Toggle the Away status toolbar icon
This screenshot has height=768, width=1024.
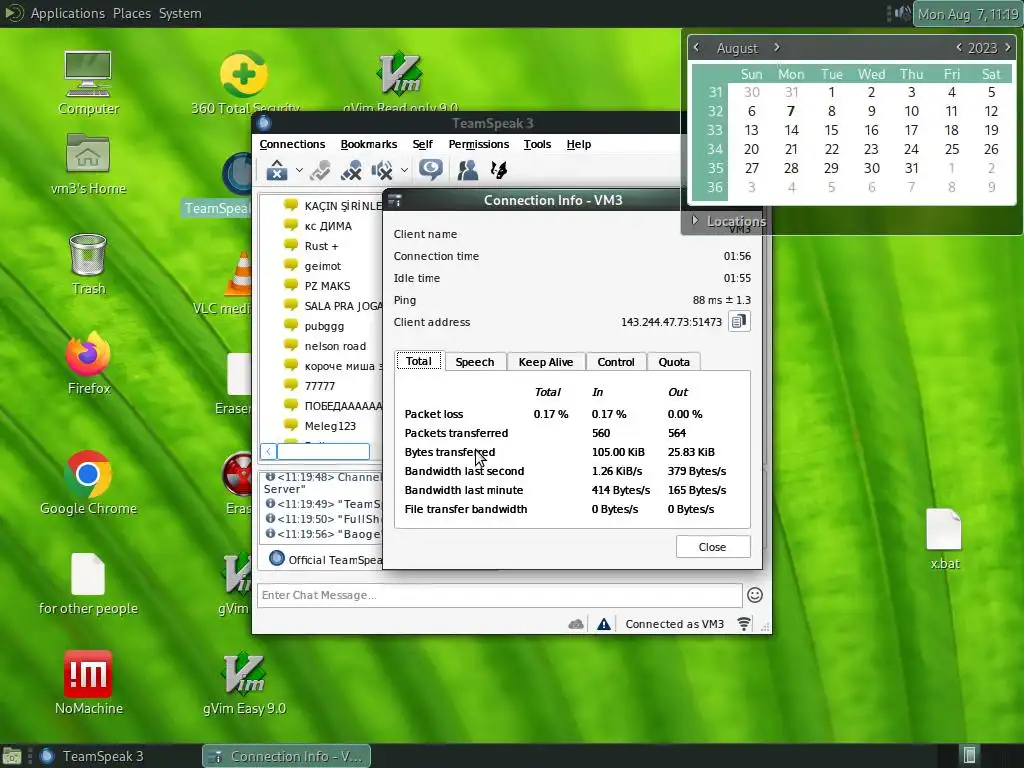click(320, 170)
